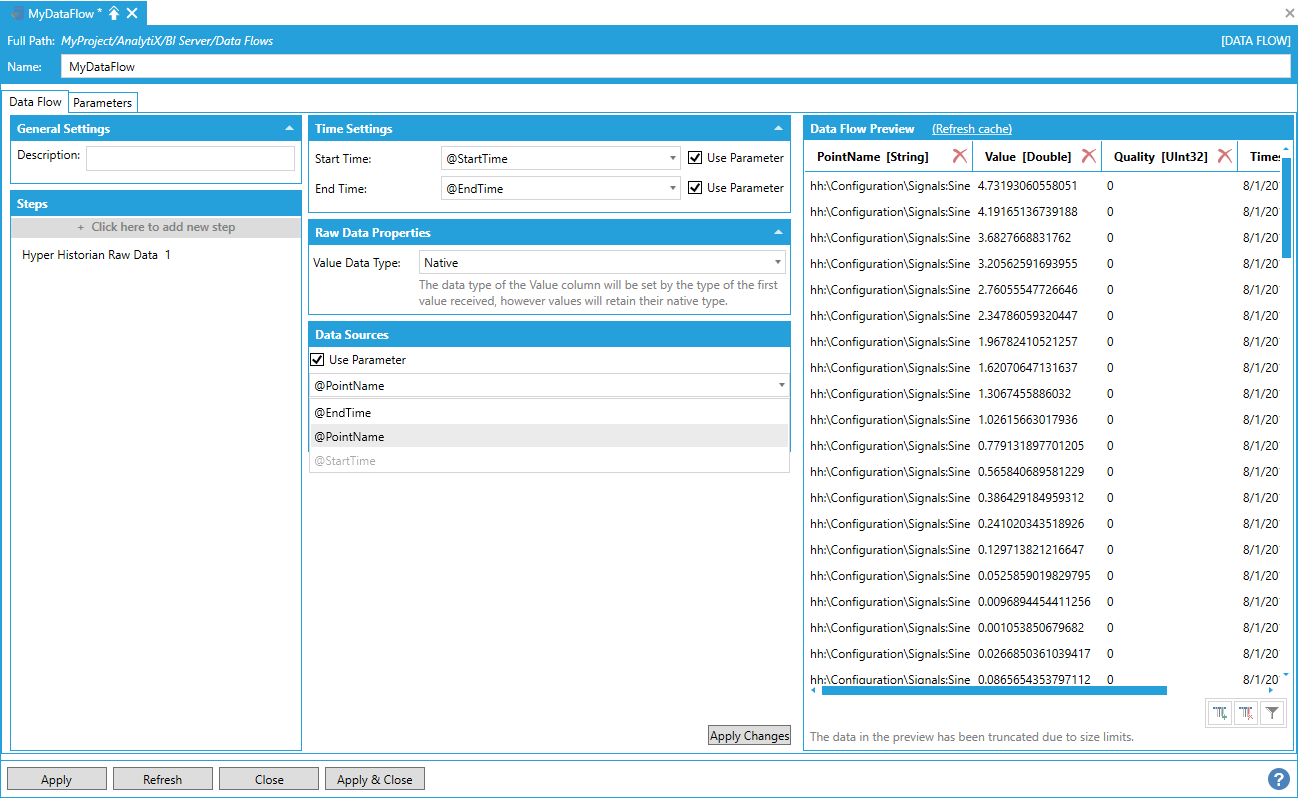This screenshot has width=1299, height=799.
Task: Click the add column icon in preview
Action: [x=1220, y=713]
